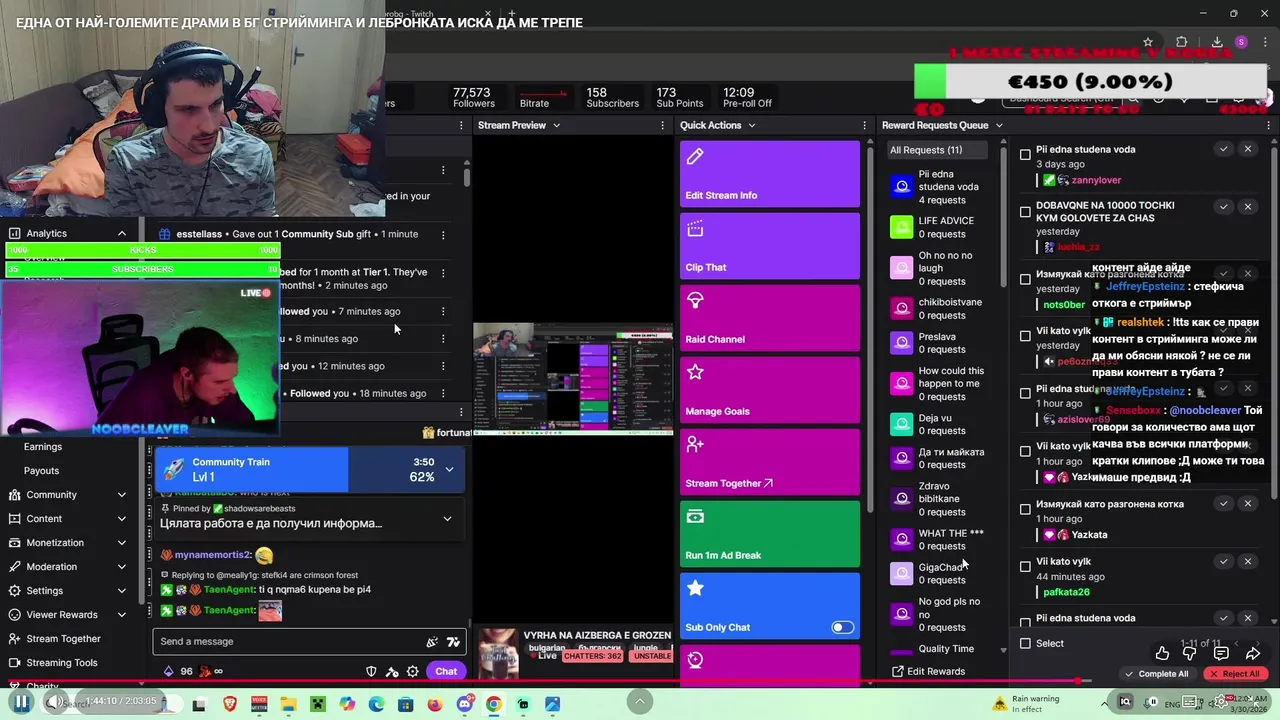Open kebab menu for esstellass gift activity
The image size is (1280, 720).
[443, 234]
